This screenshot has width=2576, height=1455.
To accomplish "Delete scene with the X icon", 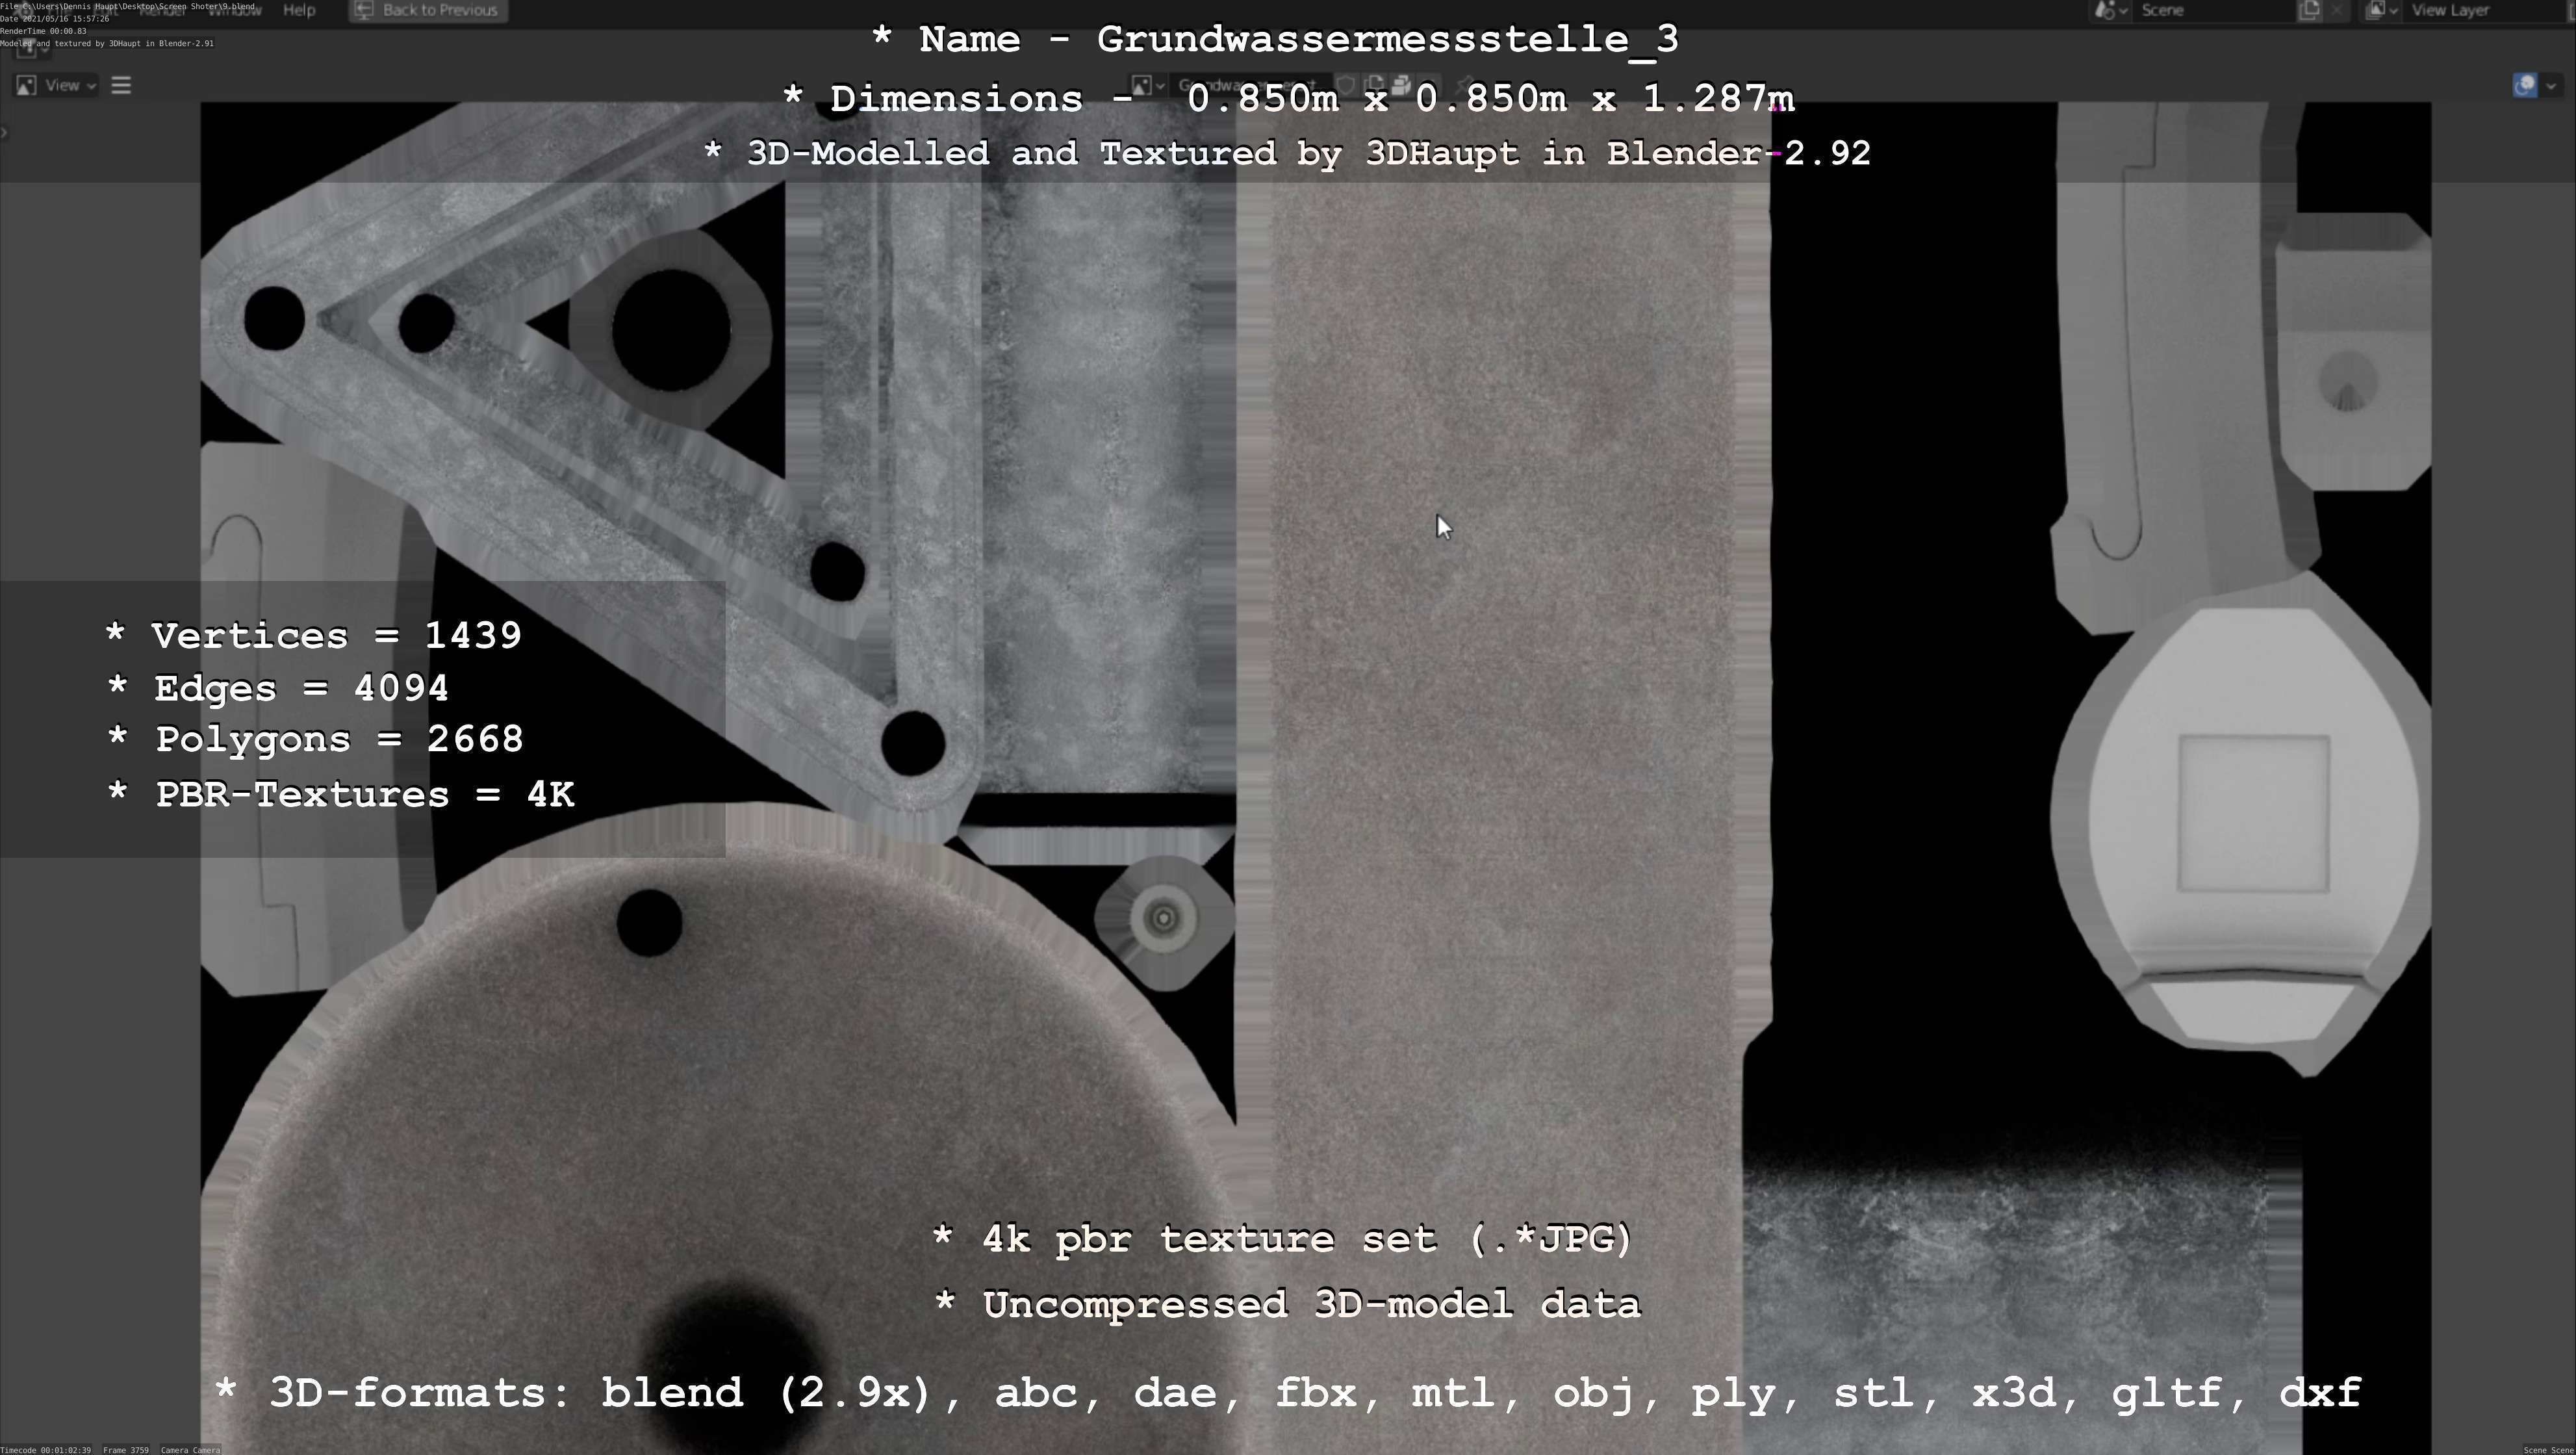I will point(2336,10).
